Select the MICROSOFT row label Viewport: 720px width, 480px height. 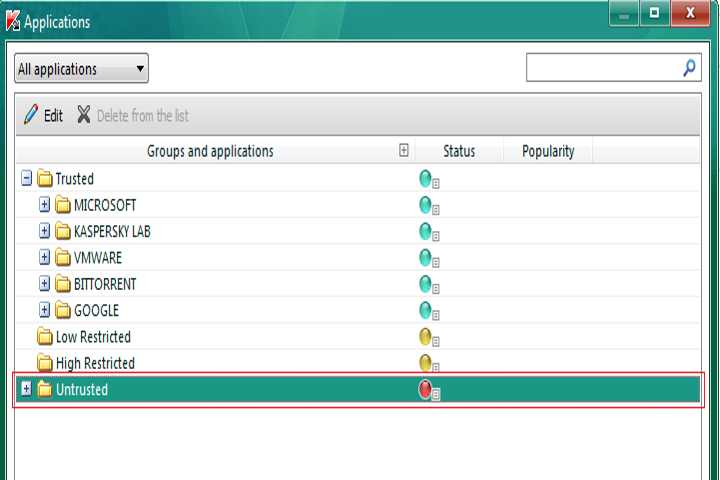[105, 205]
